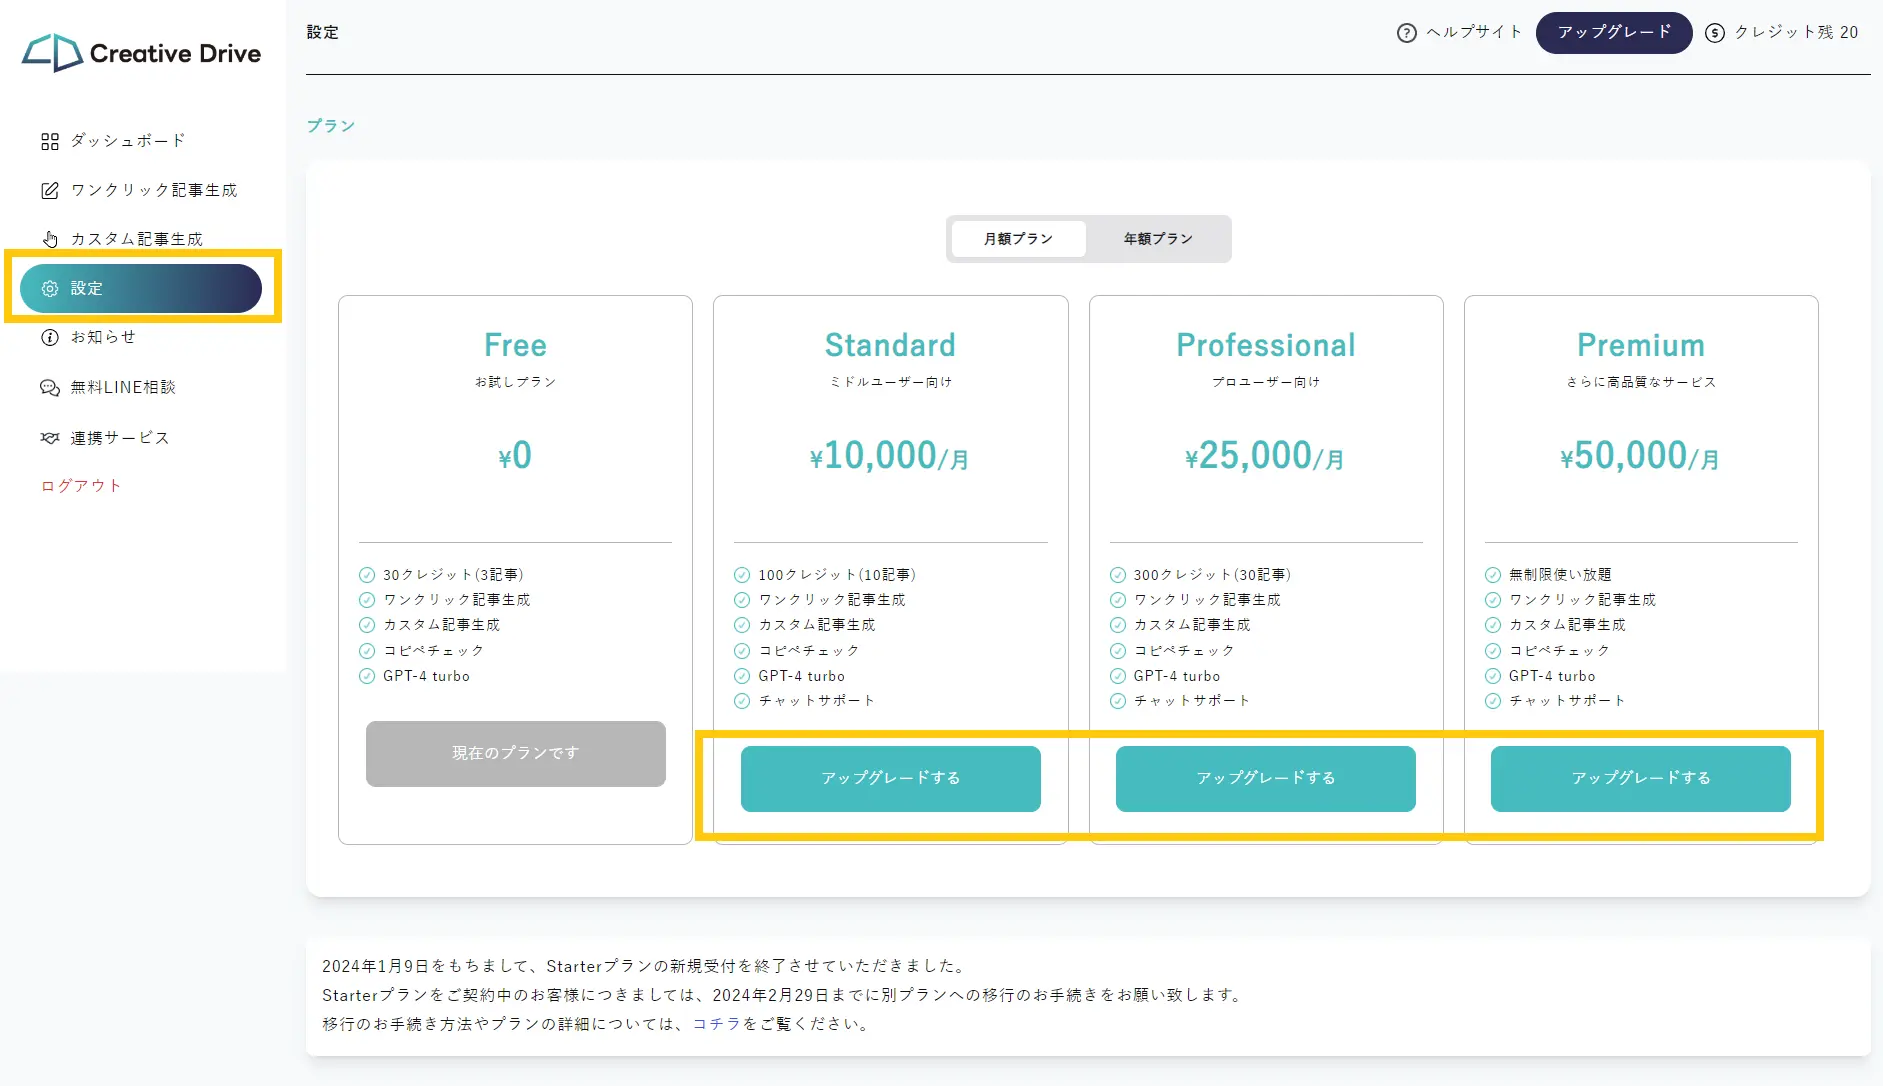Upgrade to the Standard plan

click(890, 778)
